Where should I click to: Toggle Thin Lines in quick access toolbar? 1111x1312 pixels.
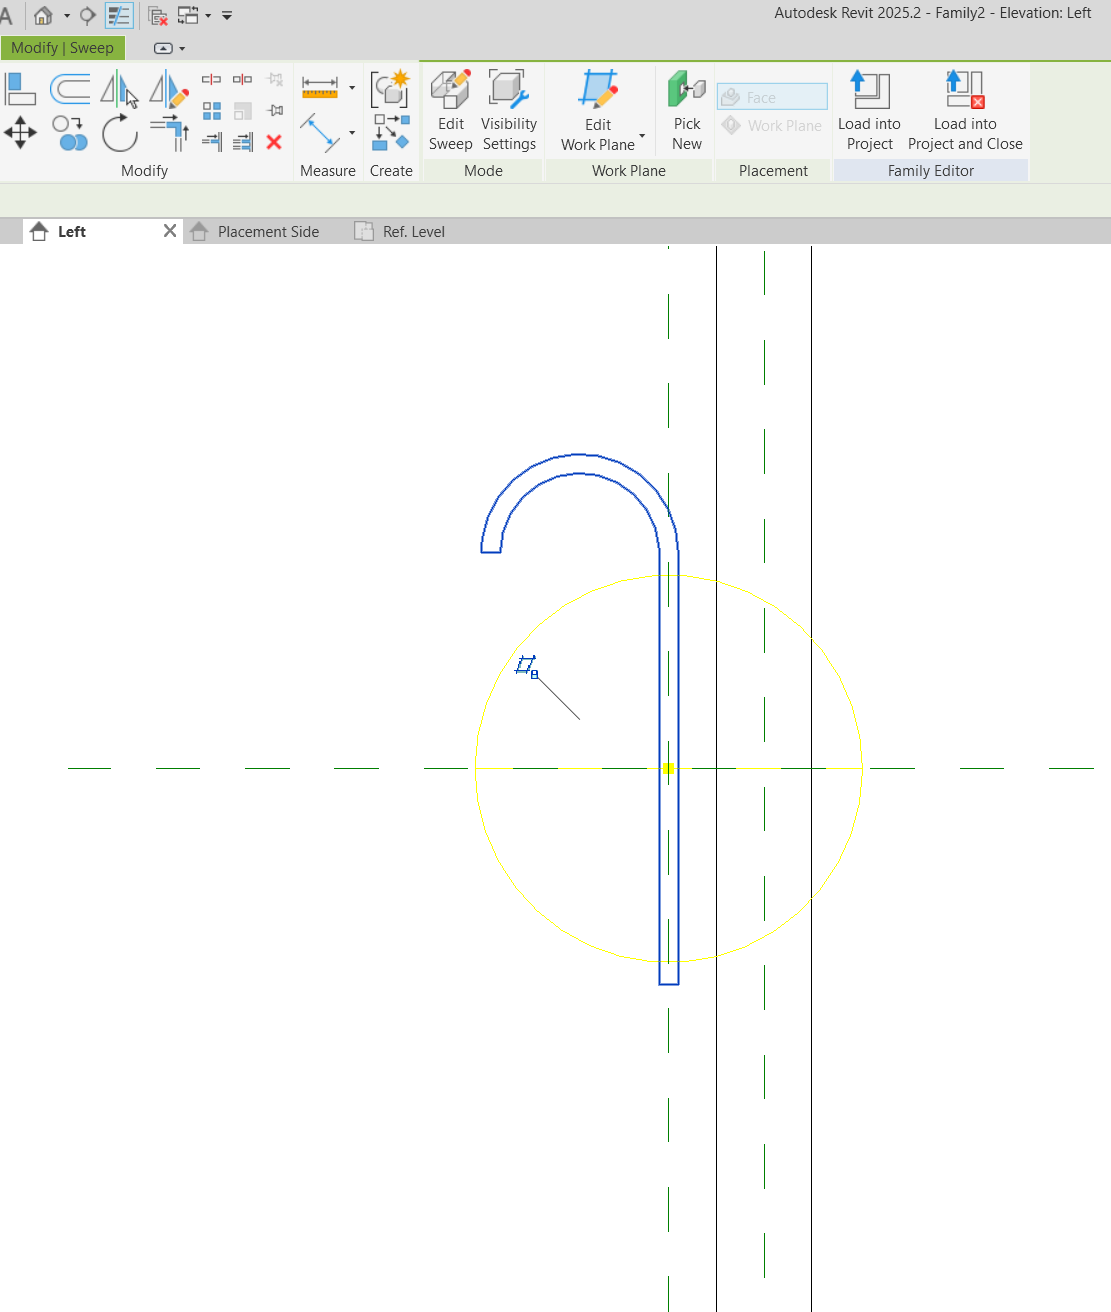tap(119, 15)
